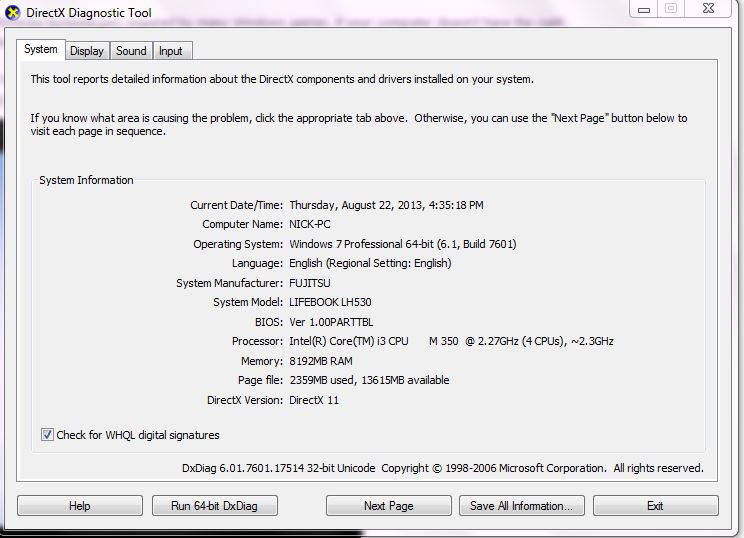Image resolution: width=744 pixels, height=538 pixels.
Task: Click the 'DirectX Diagnostic Tool' window title text
Action: tap(89, 13)
